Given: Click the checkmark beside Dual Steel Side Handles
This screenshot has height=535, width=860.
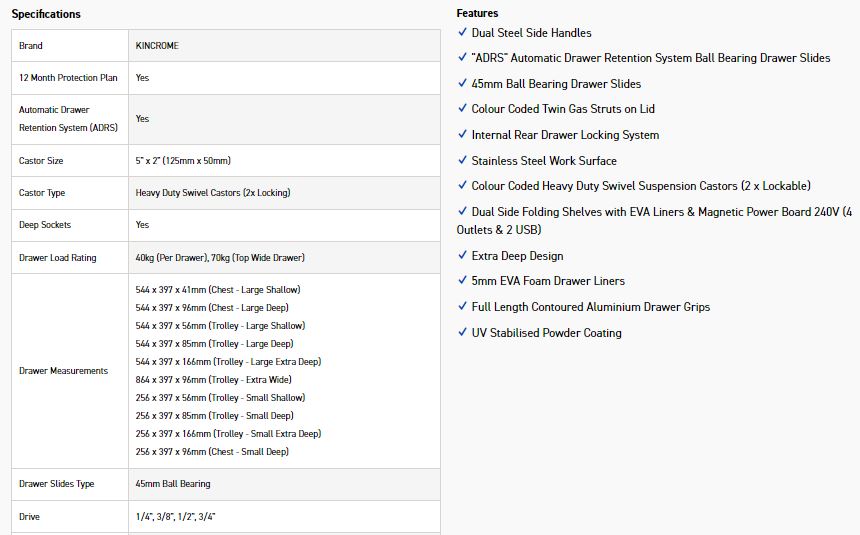Looking at the screenshot, I should (462, 33).
